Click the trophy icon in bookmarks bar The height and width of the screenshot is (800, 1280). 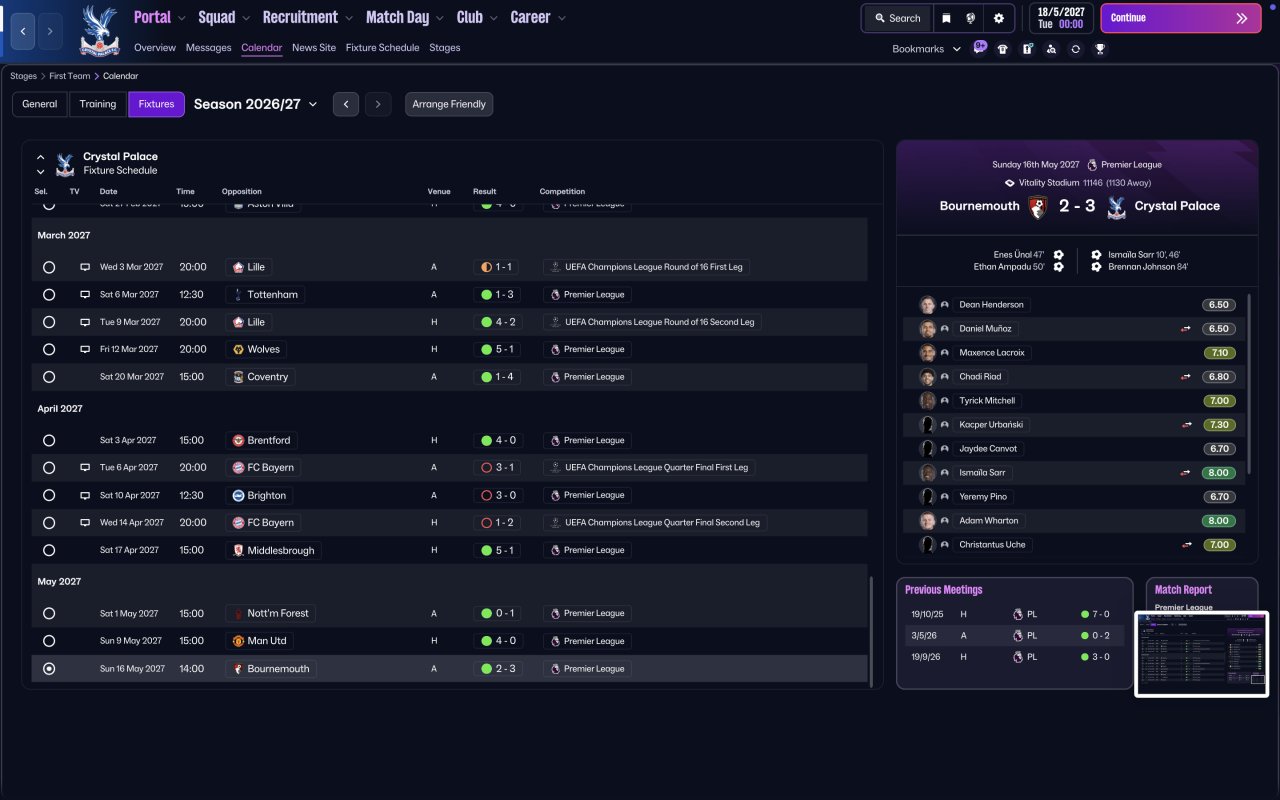tap(1100, 48)
